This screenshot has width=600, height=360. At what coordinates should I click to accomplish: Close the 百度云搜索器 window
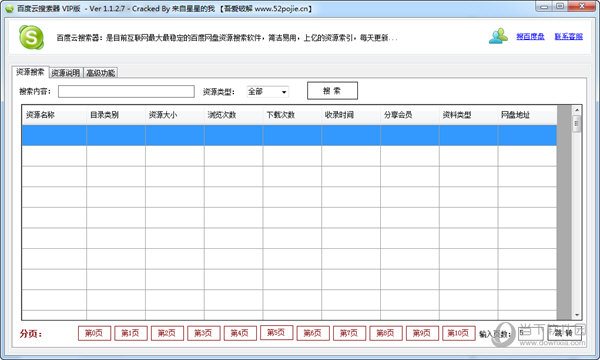pos(582,6)
